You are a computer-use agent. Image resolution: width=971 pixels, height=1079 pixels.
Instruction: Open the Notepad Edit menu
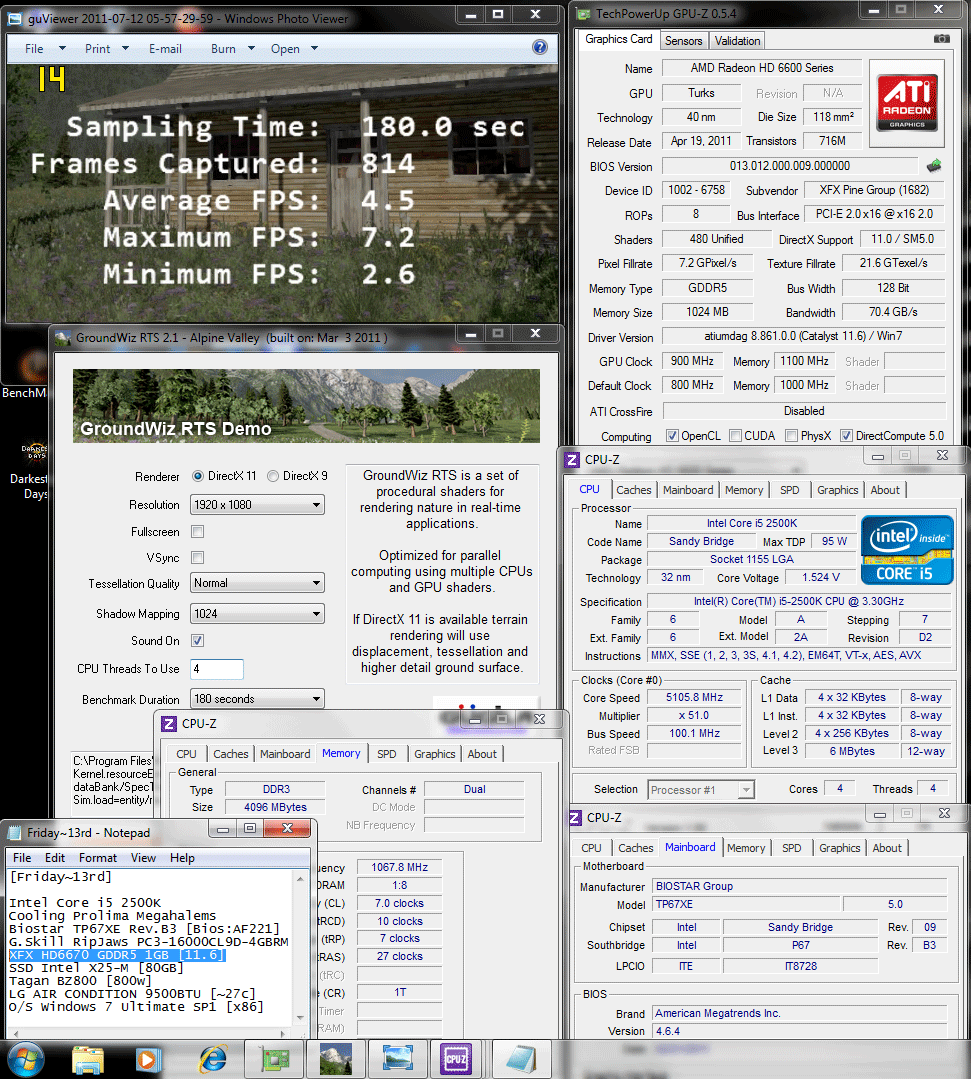[54, 857]
